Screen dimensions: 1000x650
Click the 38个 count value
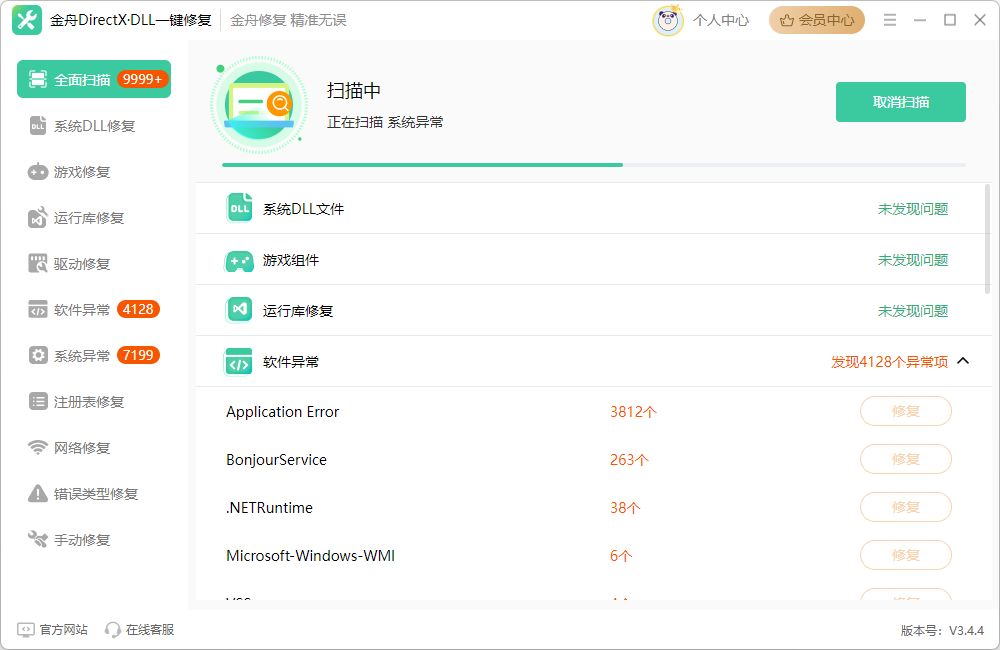click(625, 508)
